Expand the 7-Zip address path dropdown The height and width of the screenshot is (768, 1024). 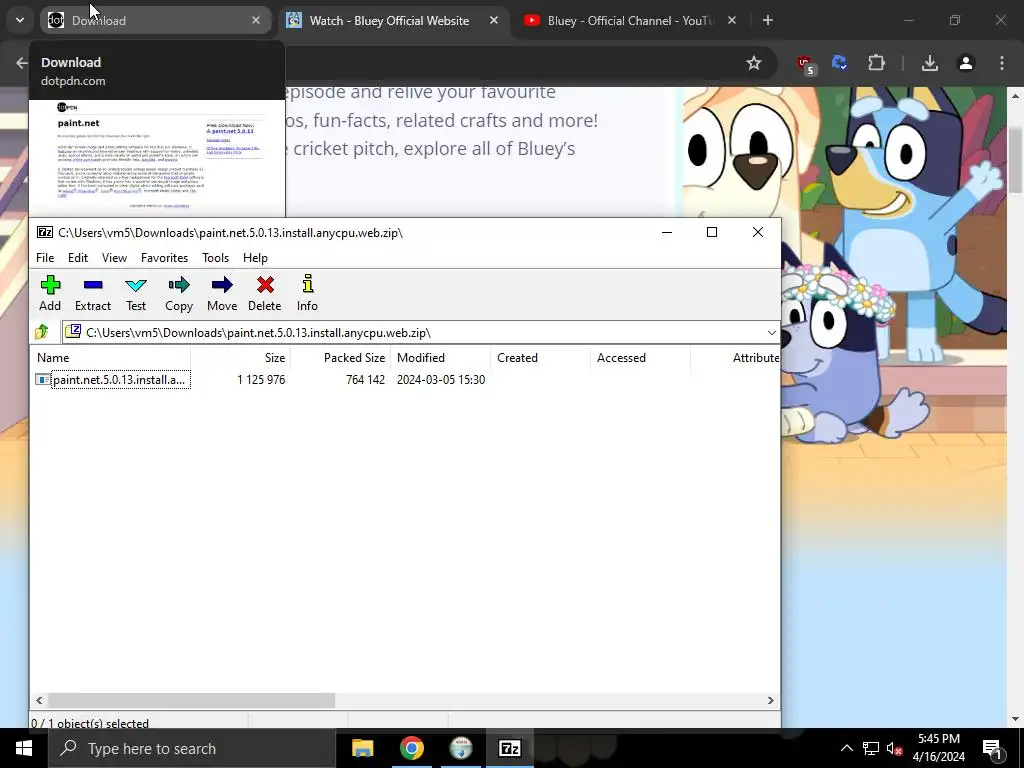771,332
